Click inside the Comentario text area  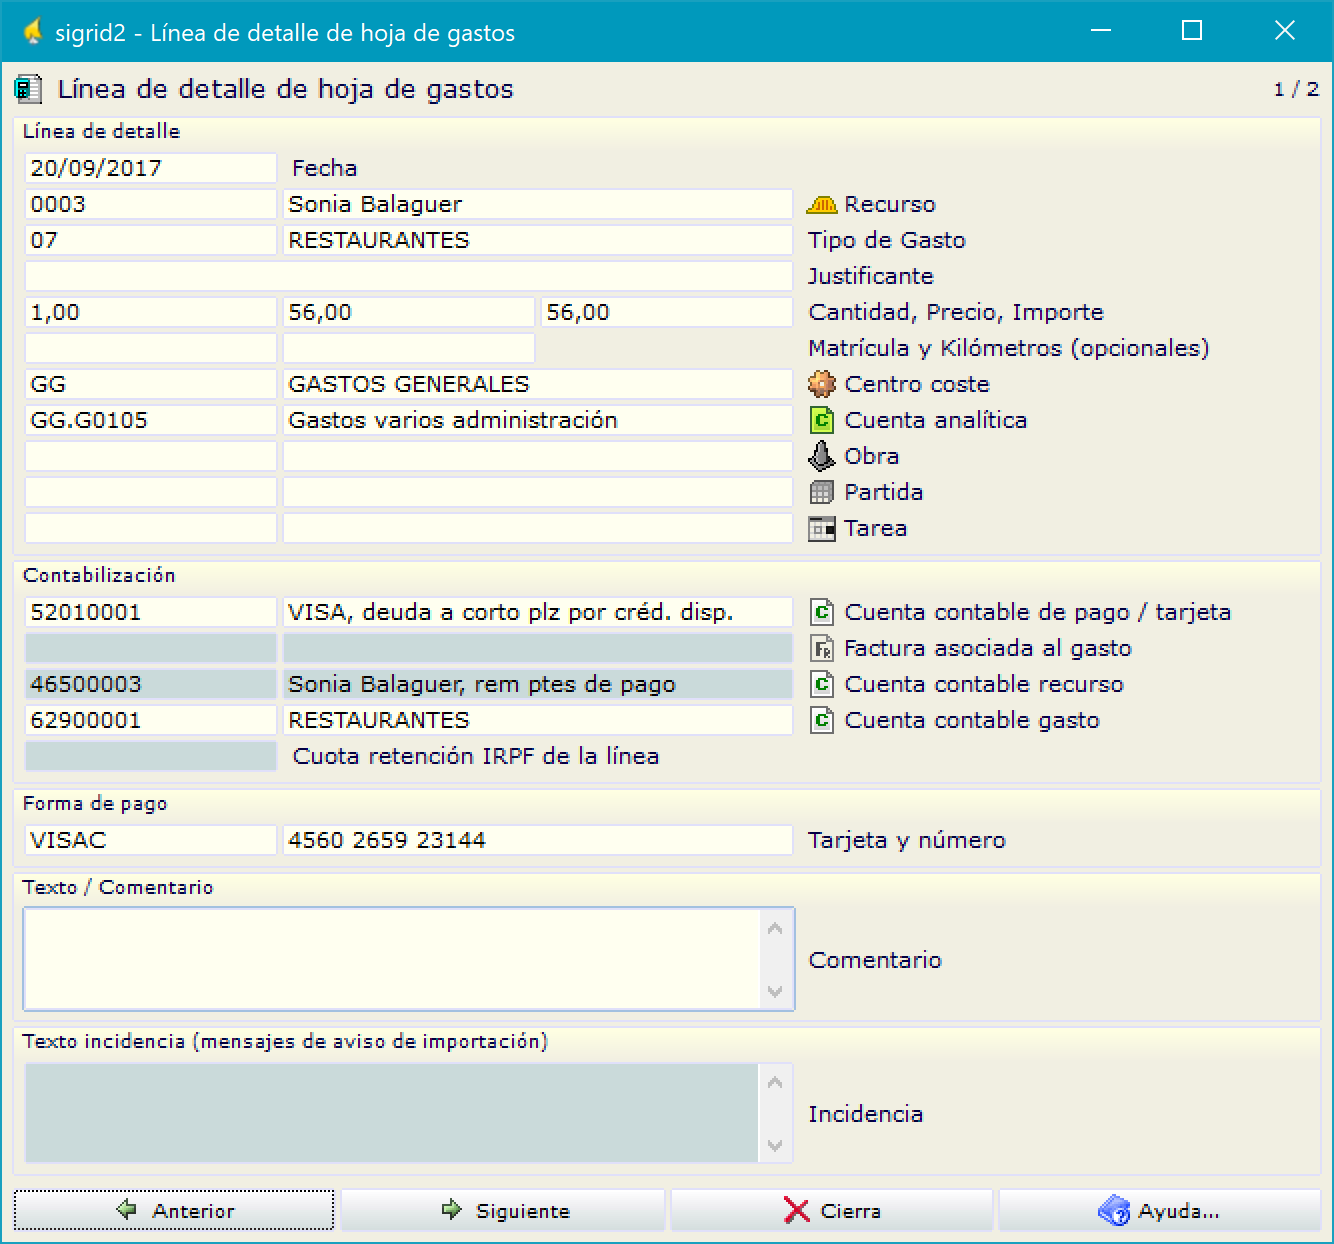coord(392,959)
